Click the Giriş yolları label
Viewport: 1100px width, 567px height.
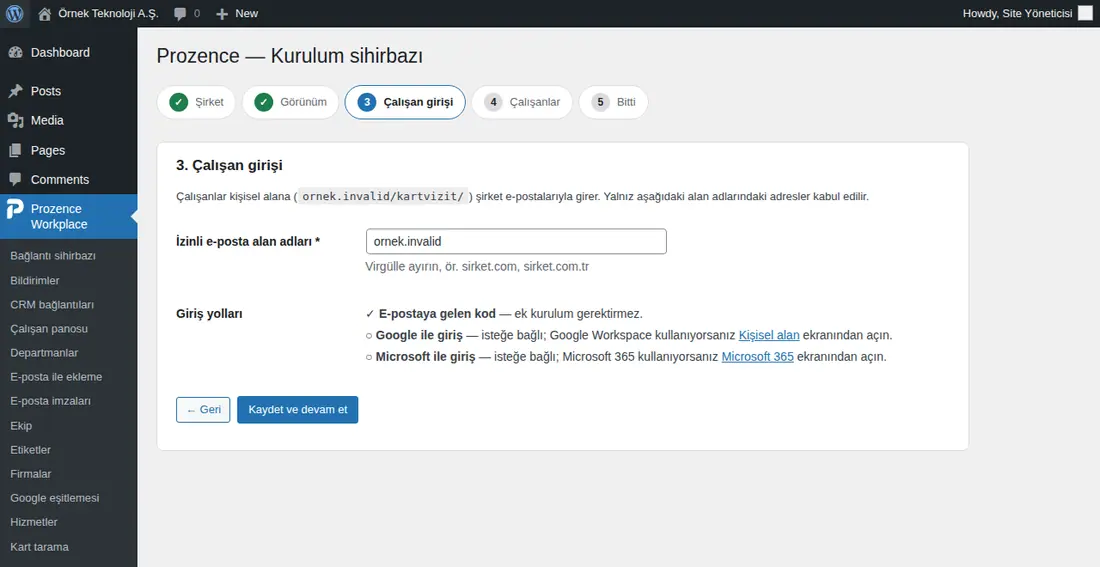[x=209, y=314]
